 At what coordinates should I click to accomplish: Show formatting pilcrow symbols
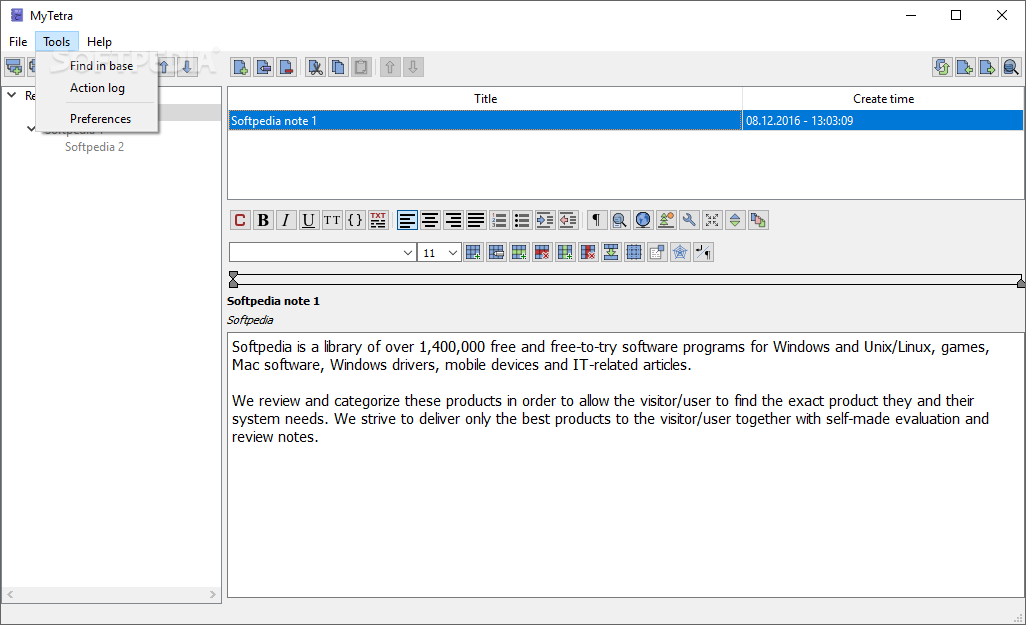[x=596, y=220]
